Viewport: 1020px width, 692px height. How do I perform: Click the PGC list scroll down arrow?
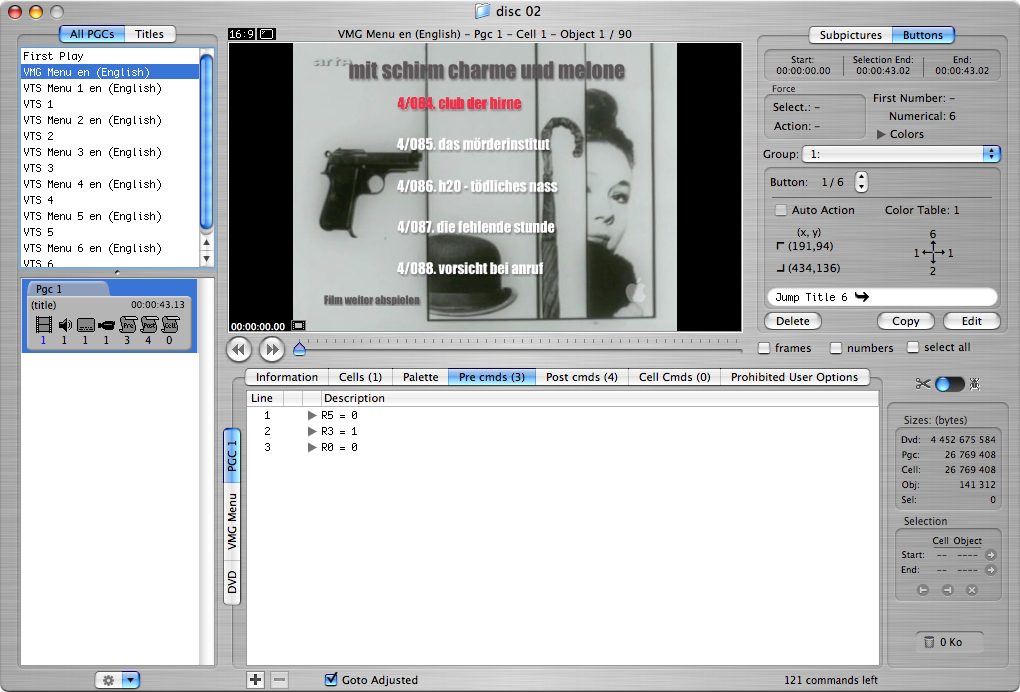[207, 258]
